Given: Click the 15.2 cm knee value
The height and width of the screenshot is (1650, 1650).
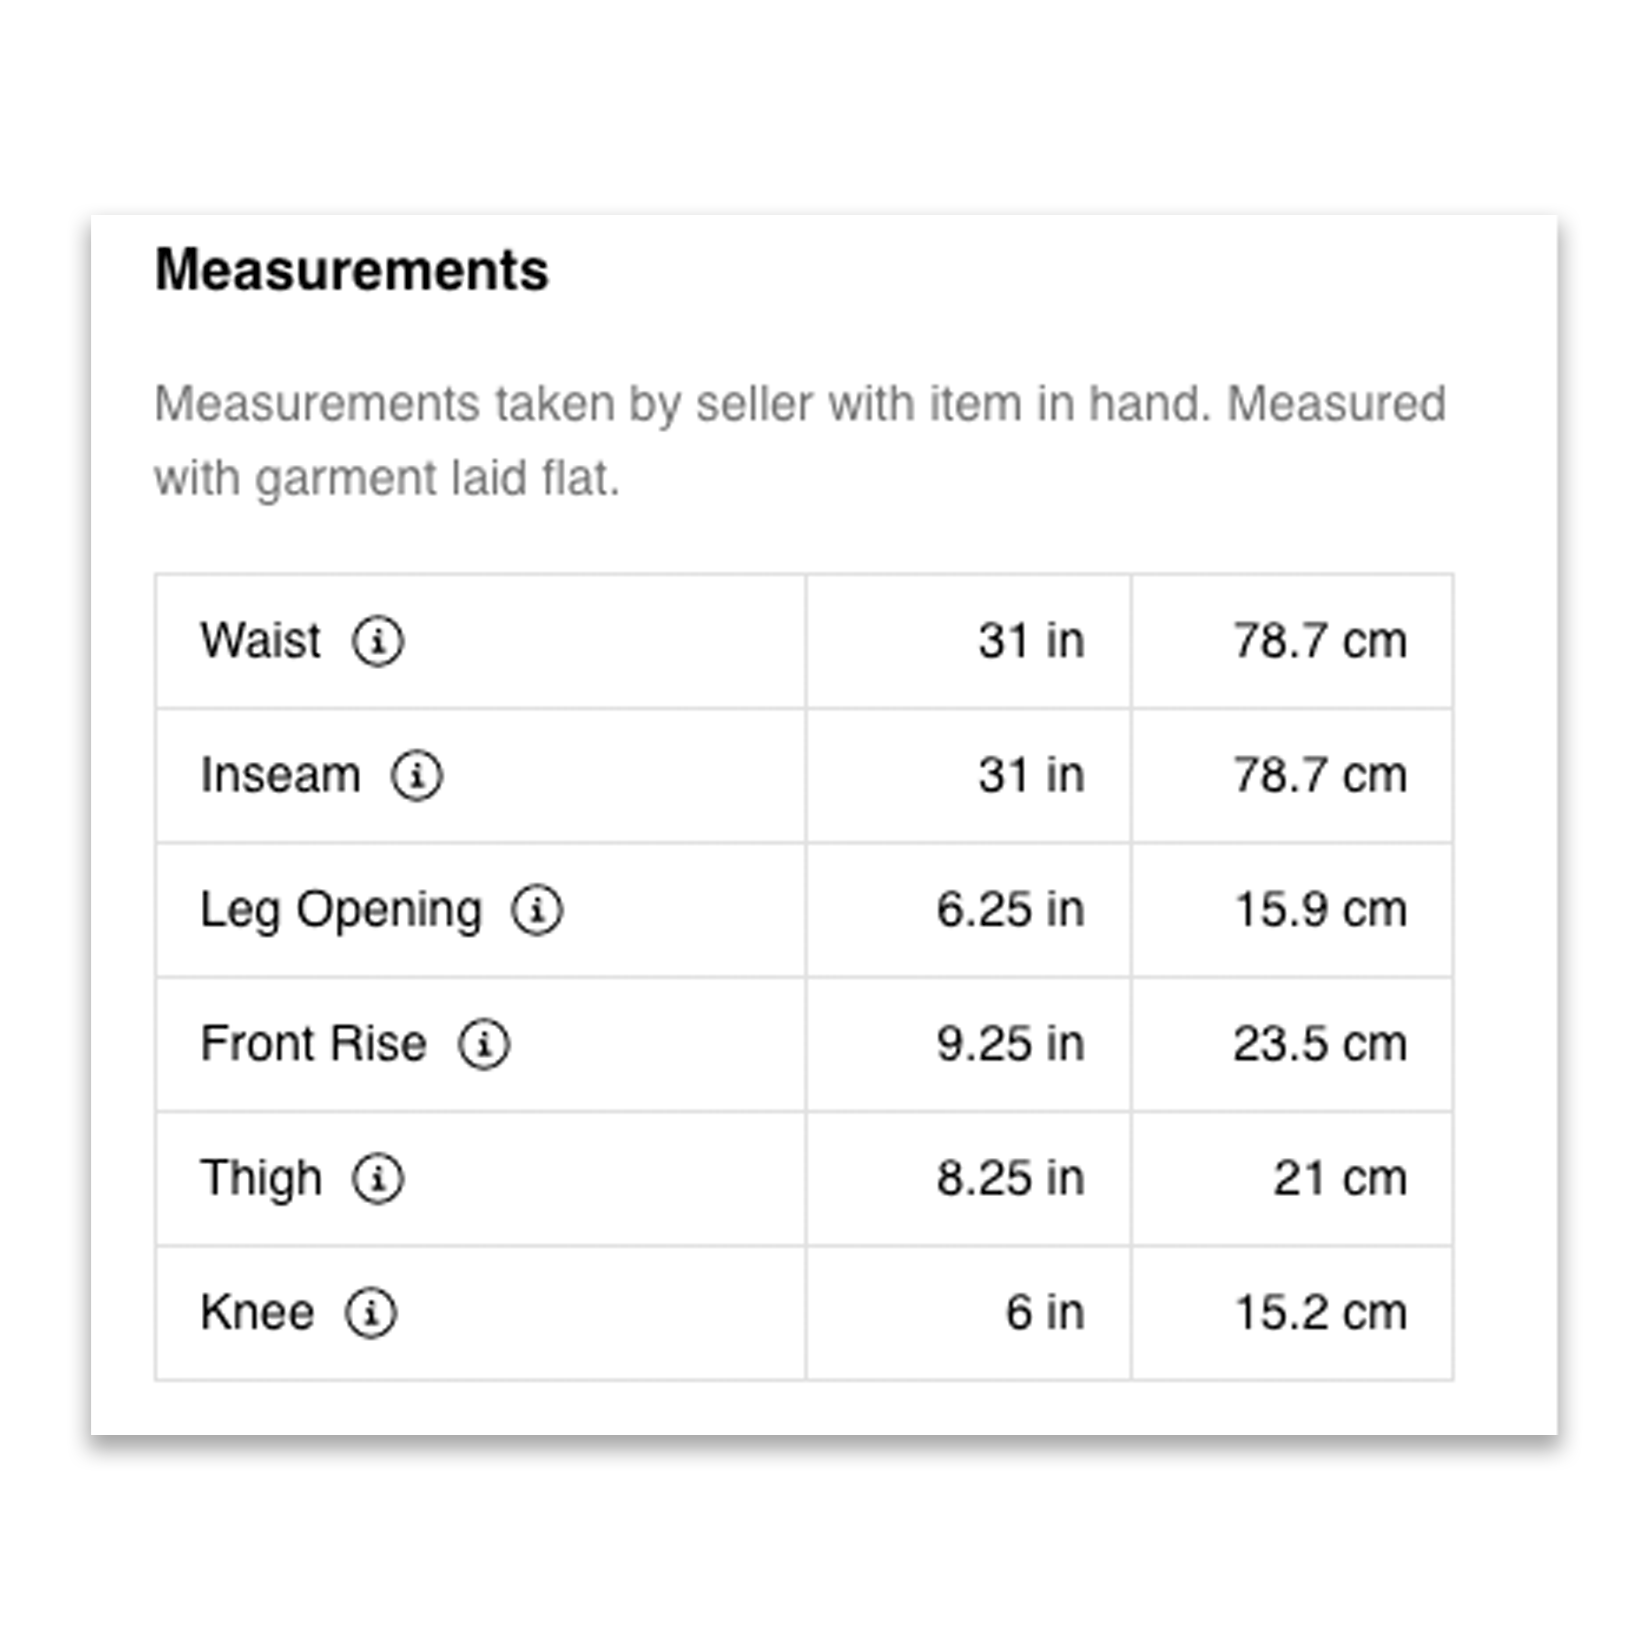Looking at the screenshot, I should pos(1321,1312).
